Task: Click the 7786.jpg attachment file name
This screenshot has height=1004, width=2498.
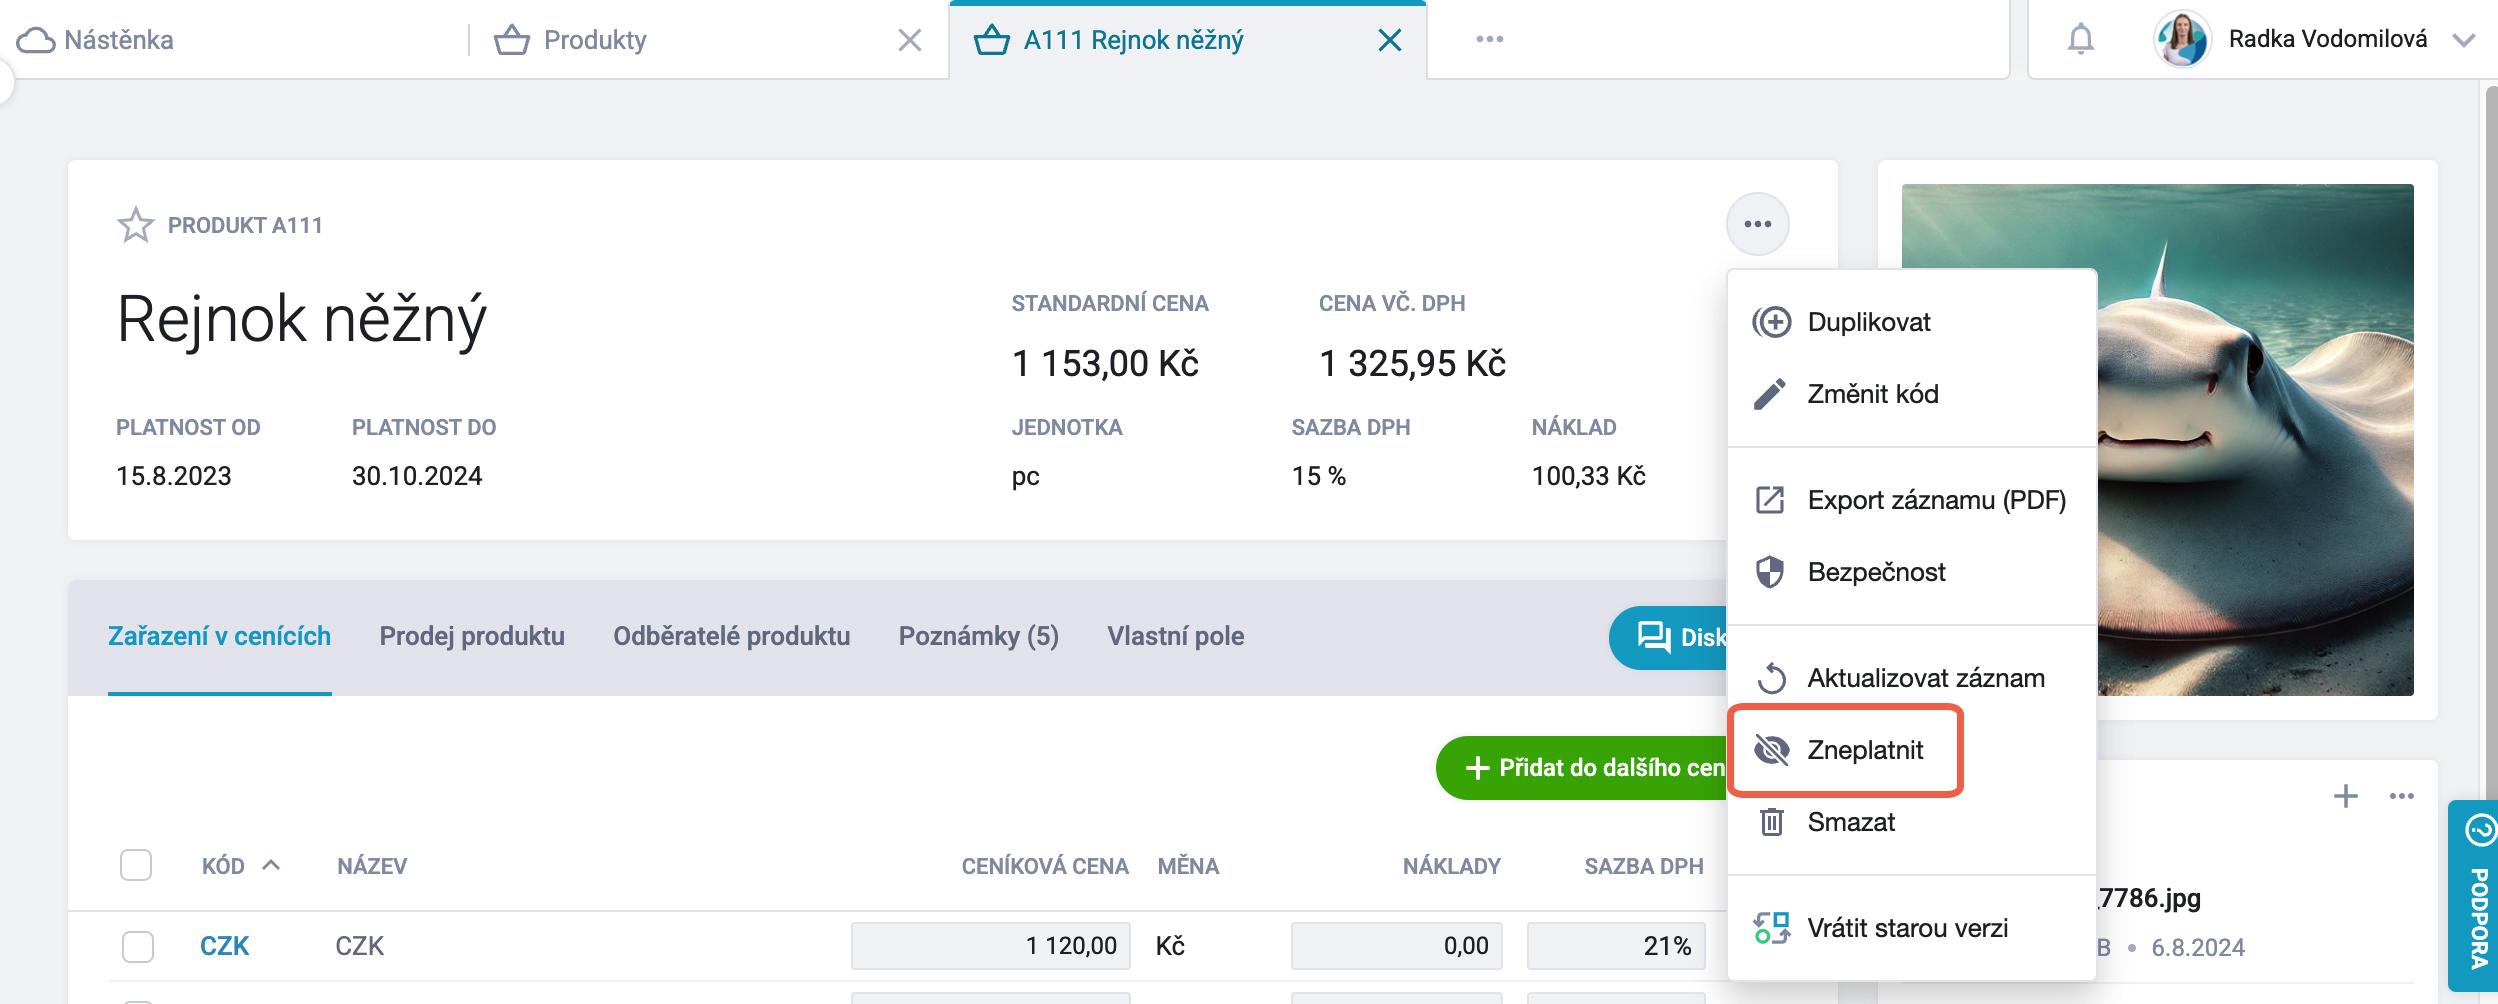Action: [x=2149, y=898]
